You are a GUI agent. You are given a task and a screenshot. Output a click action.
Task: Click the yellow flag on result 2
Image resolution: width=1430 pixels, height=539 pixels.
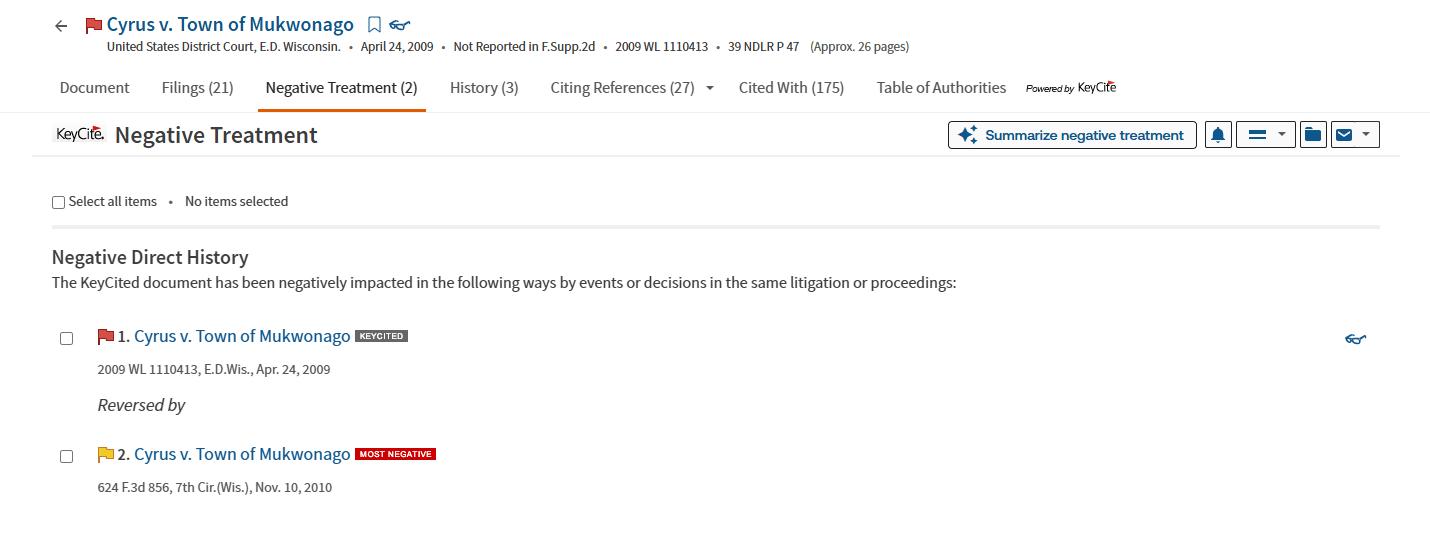tap(105, 455)
